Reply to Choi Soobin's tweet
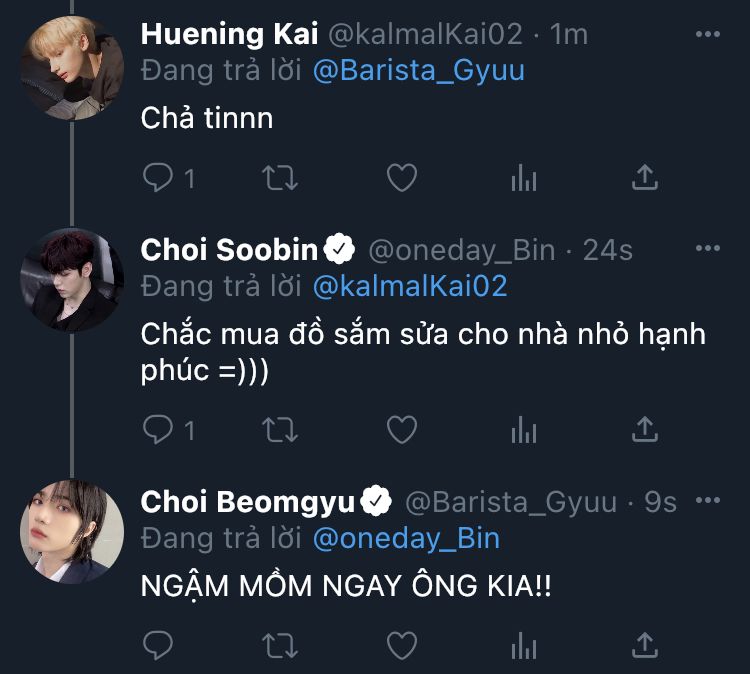This screenshot has height=674, width=750. (x=158, y=430)
